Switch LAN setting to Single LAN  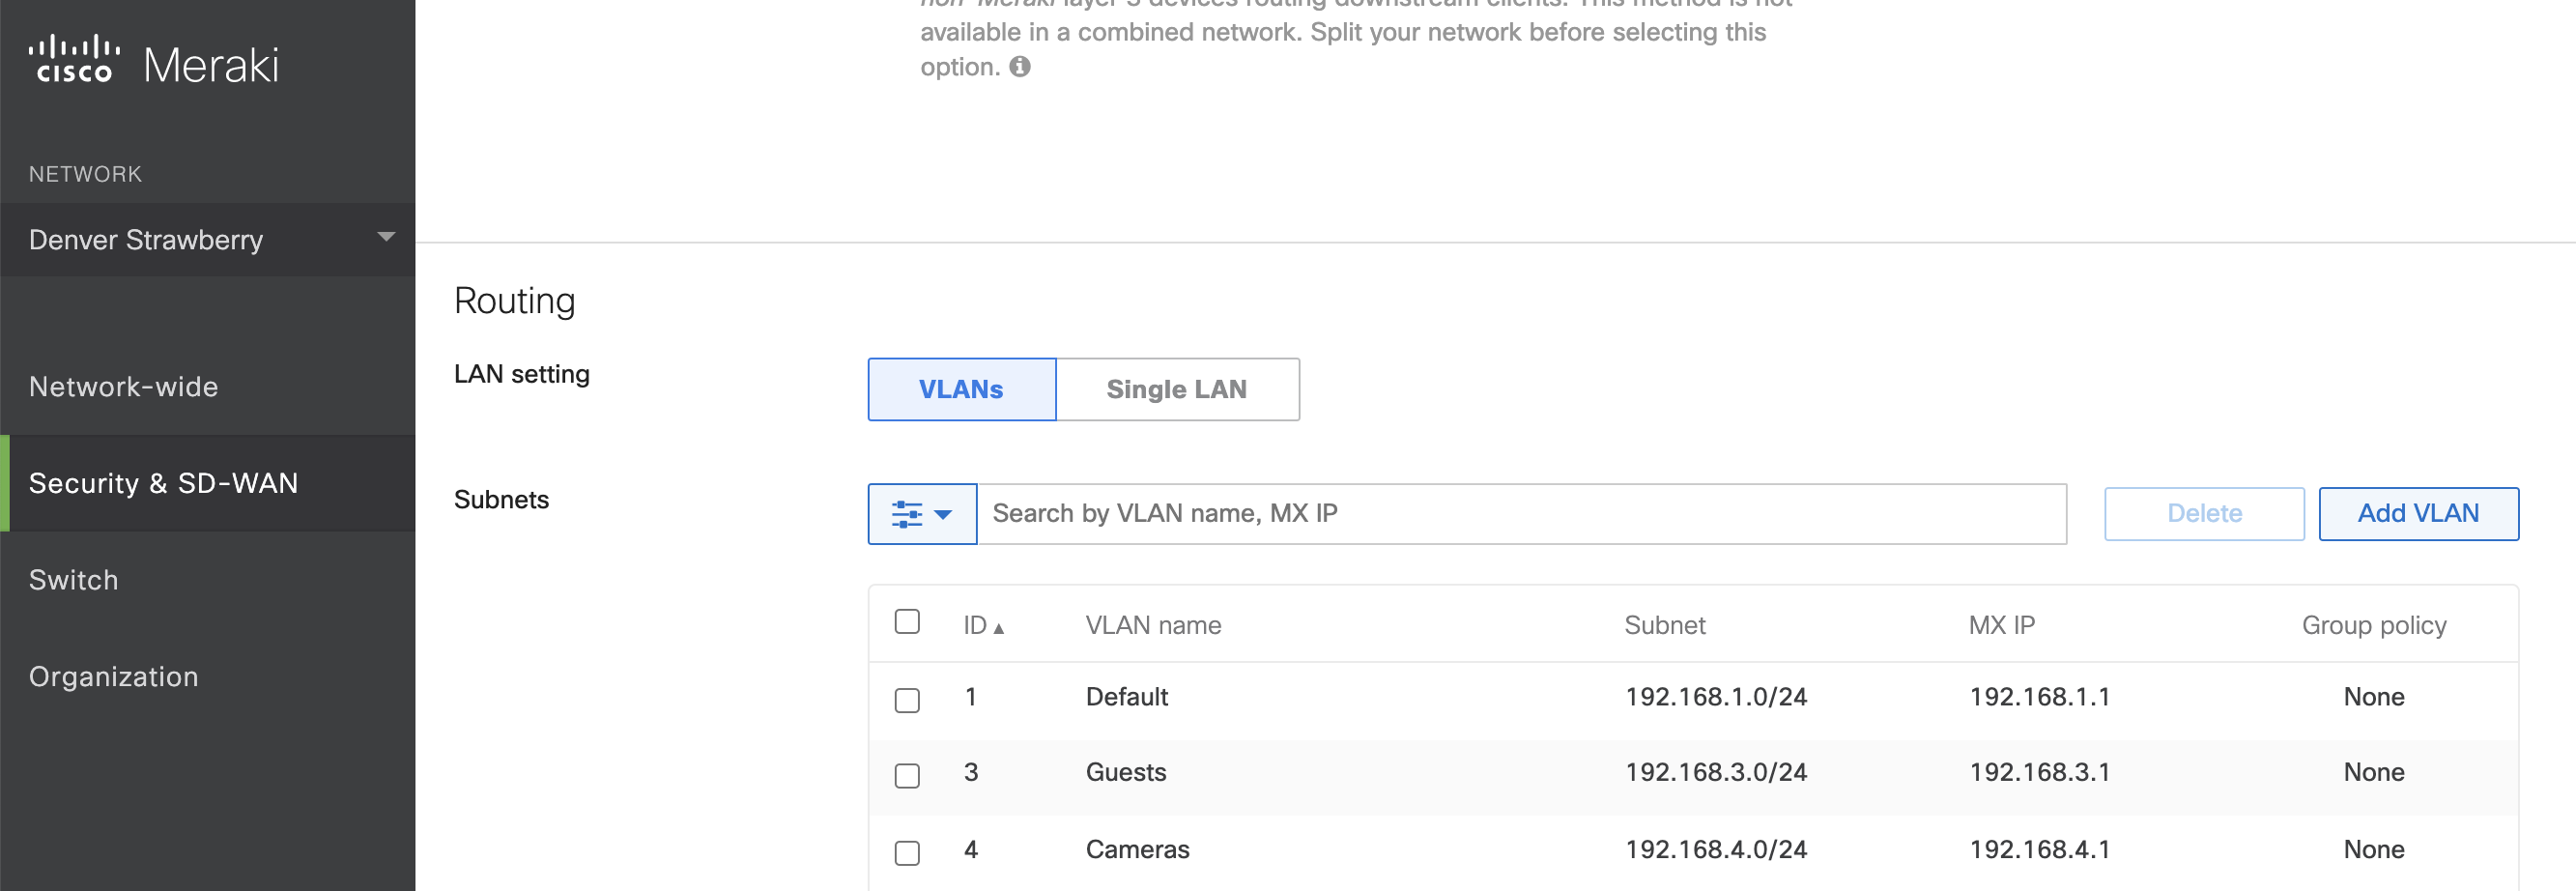(x=1177, y=389)
